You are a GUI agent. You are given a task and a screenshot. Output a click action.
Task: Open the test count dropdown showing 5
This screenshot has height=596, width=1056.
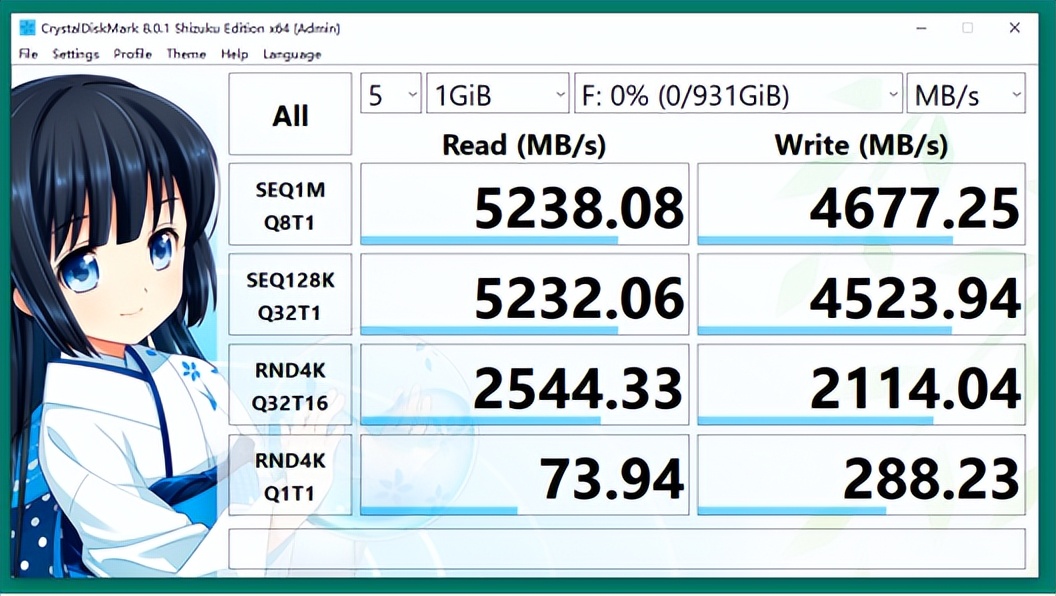pos(389,93)
